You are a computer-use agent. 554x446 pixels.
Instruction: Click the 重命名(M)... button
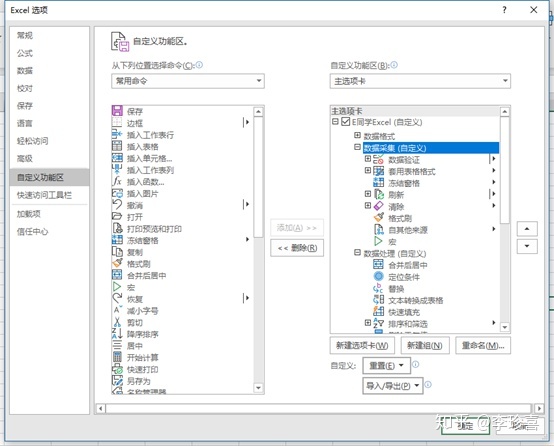483,345
